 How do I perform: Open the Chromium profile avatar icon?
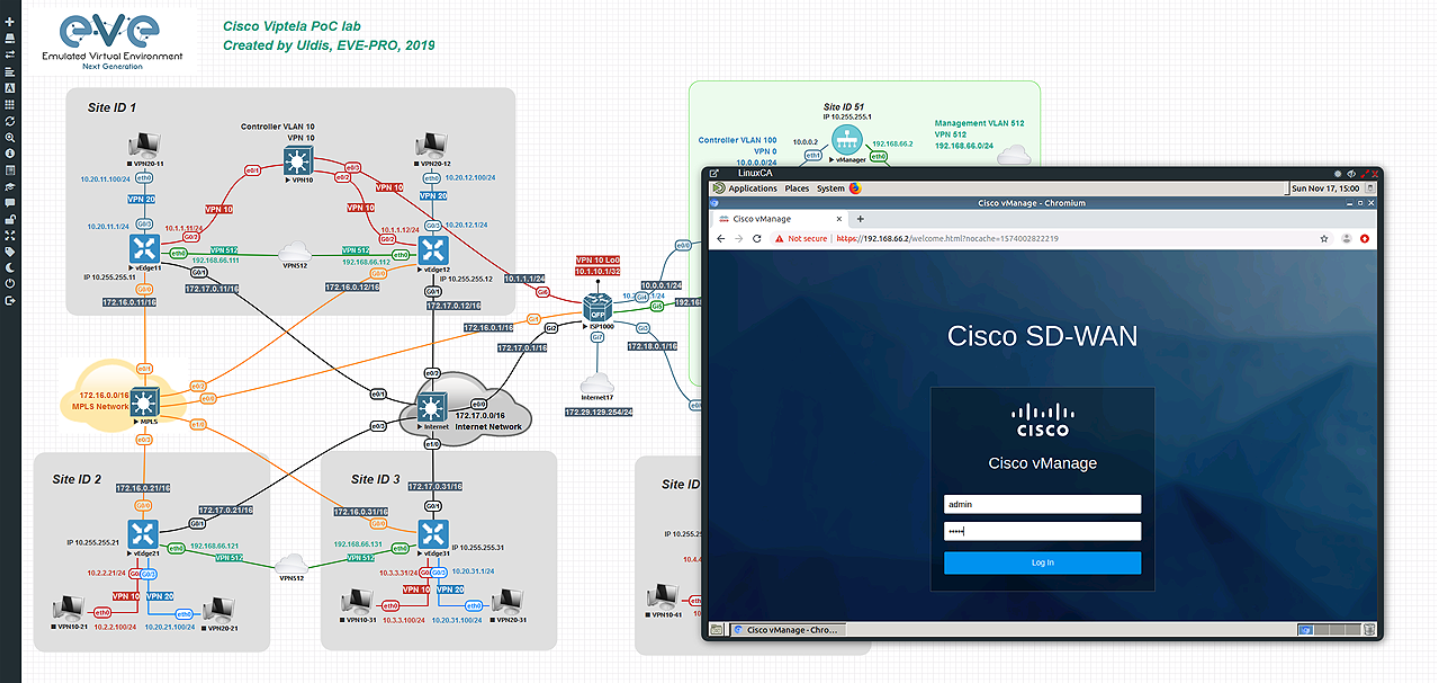point(1347,239)
